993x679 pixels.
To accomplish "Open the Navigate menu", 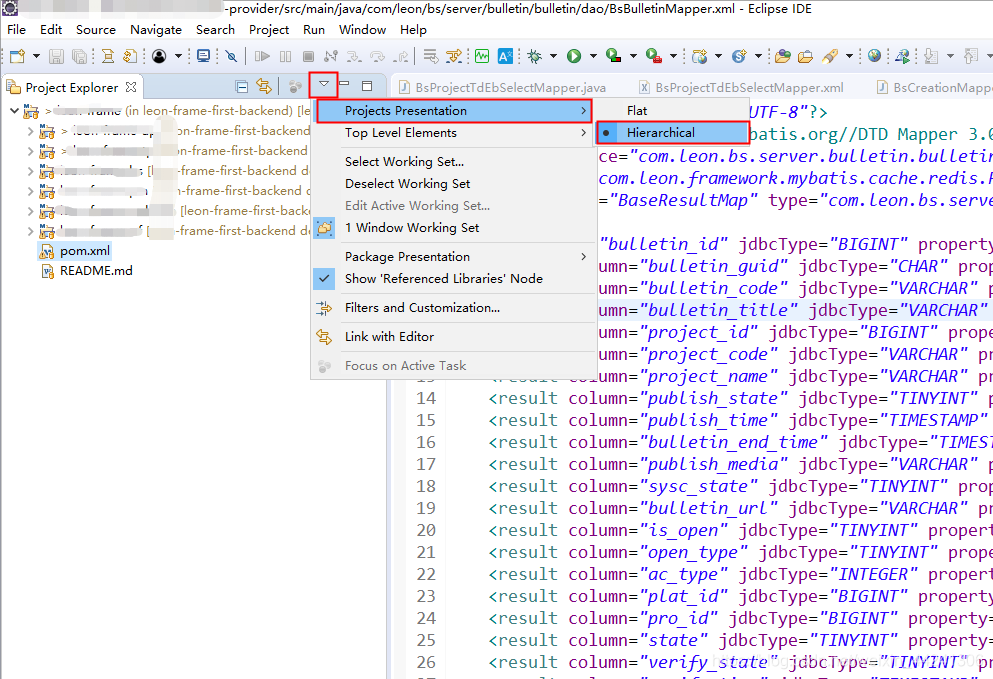I will (x=156, y=30).
